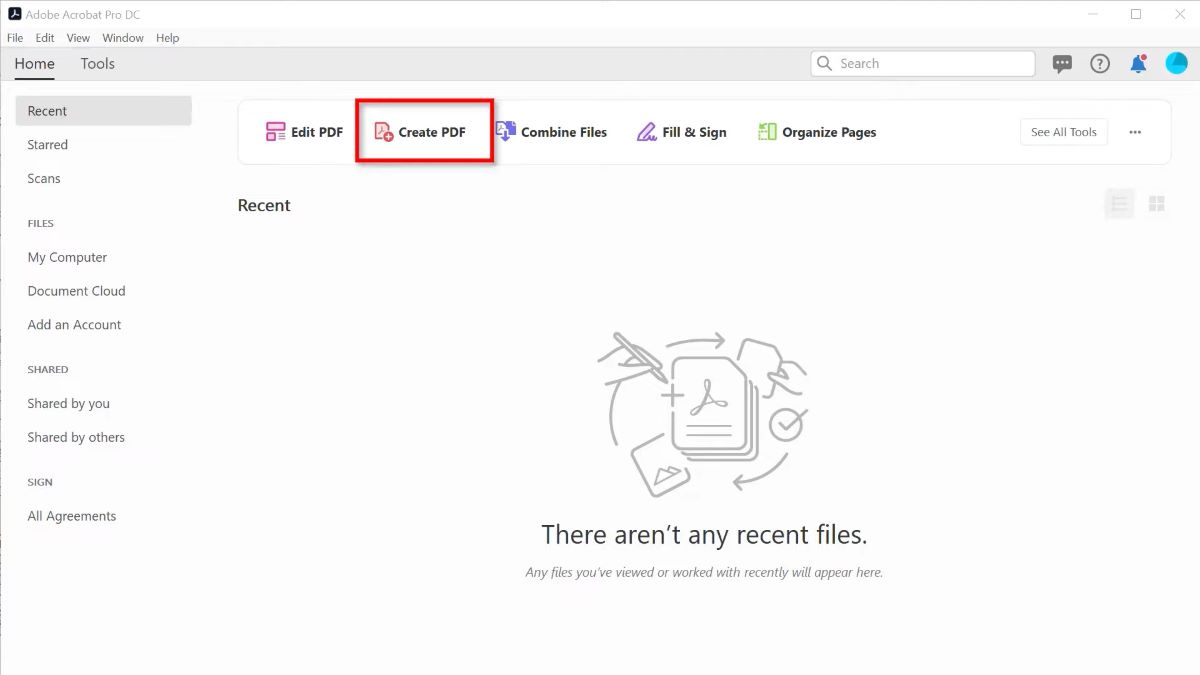Open Add an Account in sidebar
This screenshot has width=1200, height=675.
74,324
